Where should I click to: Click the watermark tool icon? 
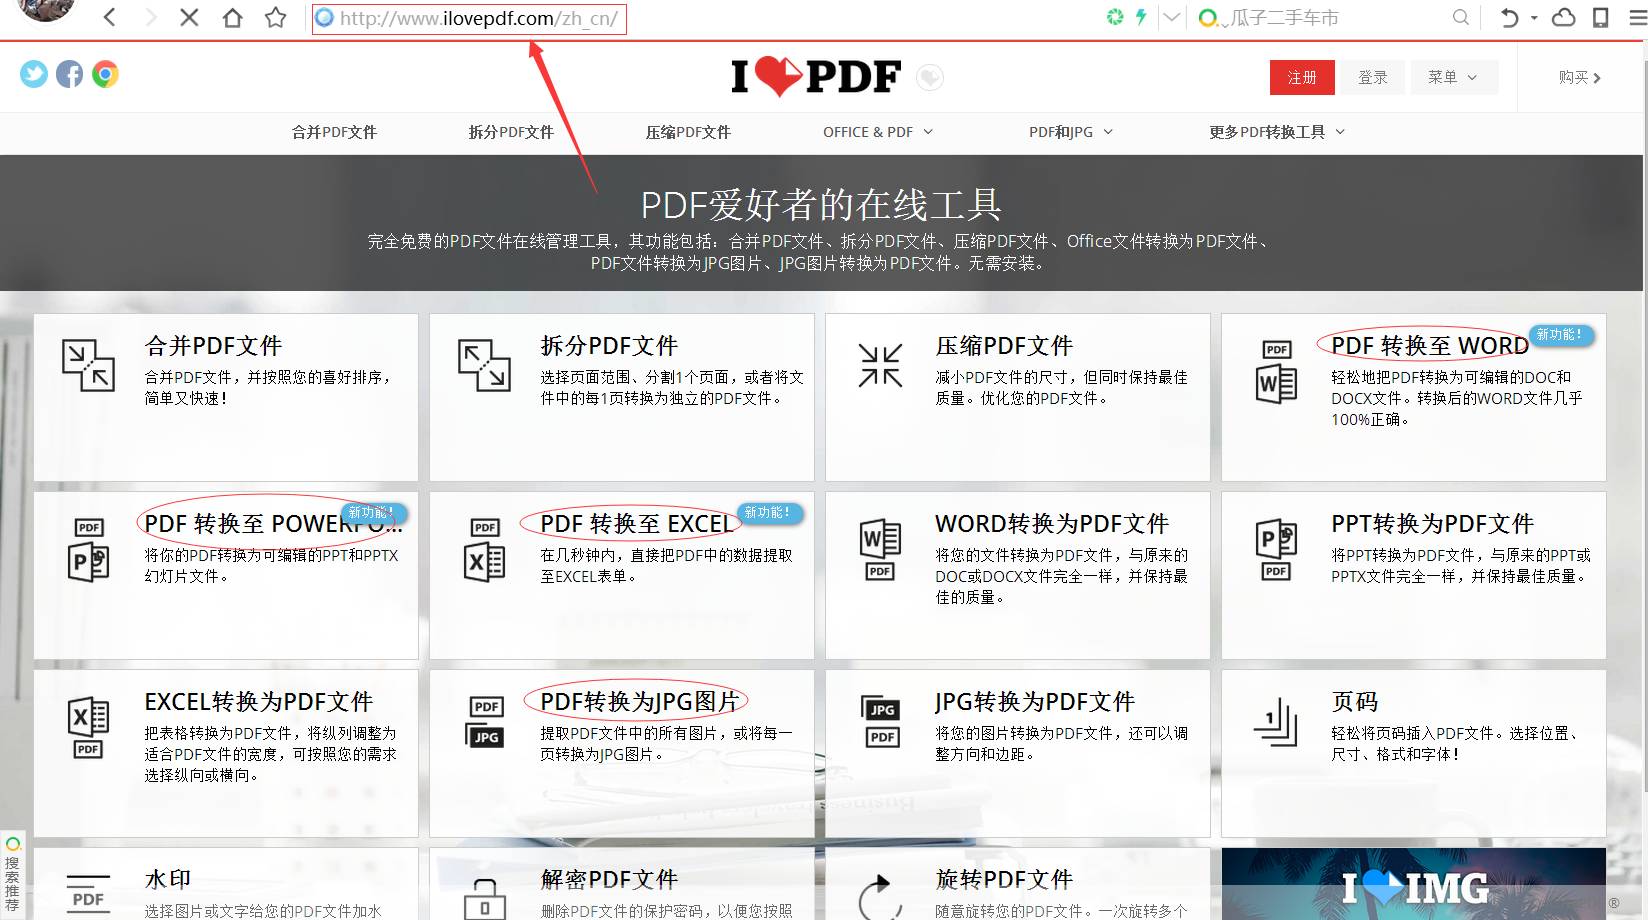click(88, 894)
